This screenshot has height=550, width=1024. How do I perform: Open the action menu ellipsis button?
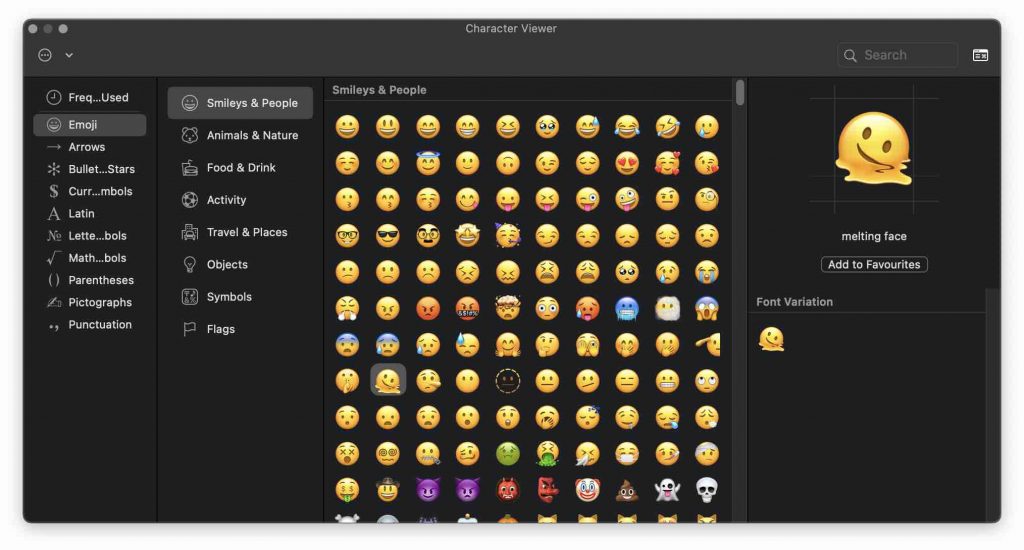[44, 56]
